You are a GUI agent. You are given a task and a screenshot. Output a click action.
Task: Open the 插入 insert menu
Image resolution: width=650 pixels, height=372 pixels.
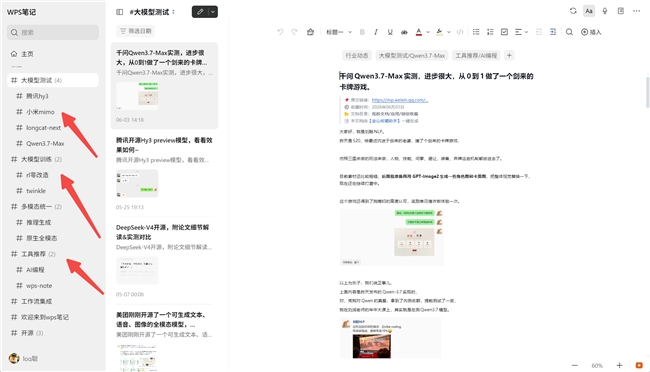tap(591, 32)
